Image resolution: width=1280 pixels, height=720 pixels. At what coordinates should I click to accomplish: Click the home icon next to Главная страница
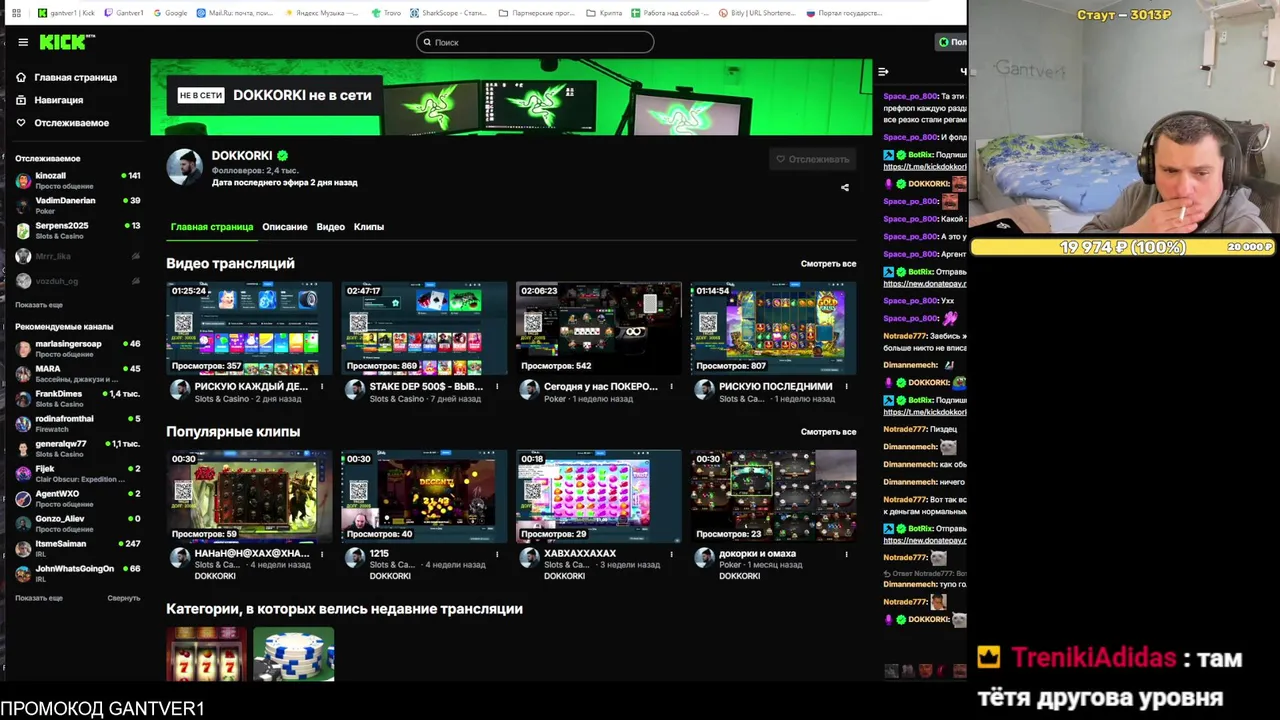[x=21, y=77]
